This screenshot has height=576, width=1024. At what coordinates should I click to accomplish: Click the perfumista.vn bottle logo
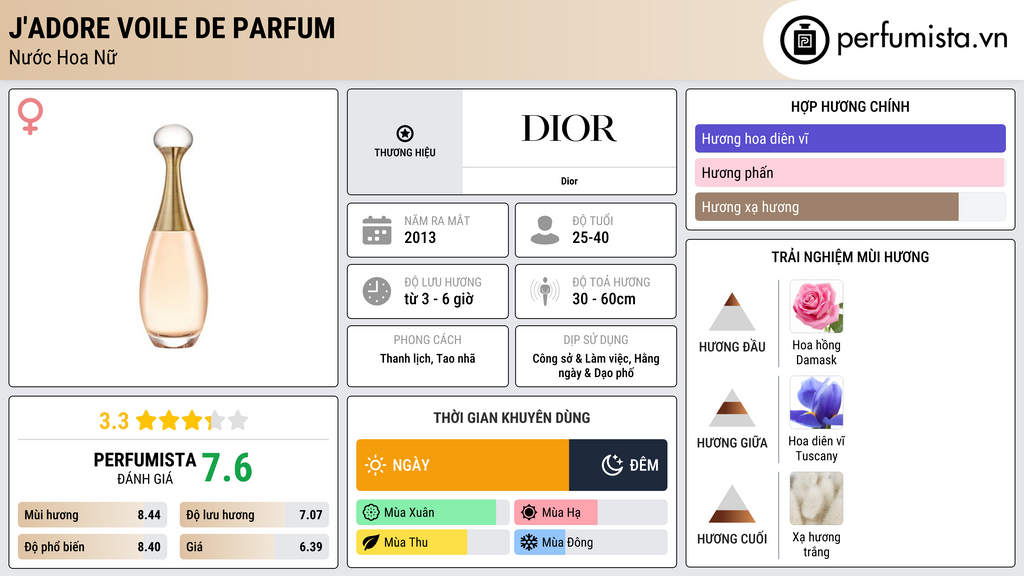click(806, 38)
